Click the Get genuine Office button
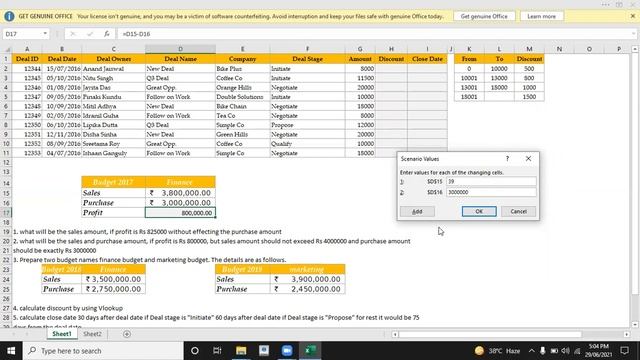Viewport: 640px width, 360px height. [484, 16]
